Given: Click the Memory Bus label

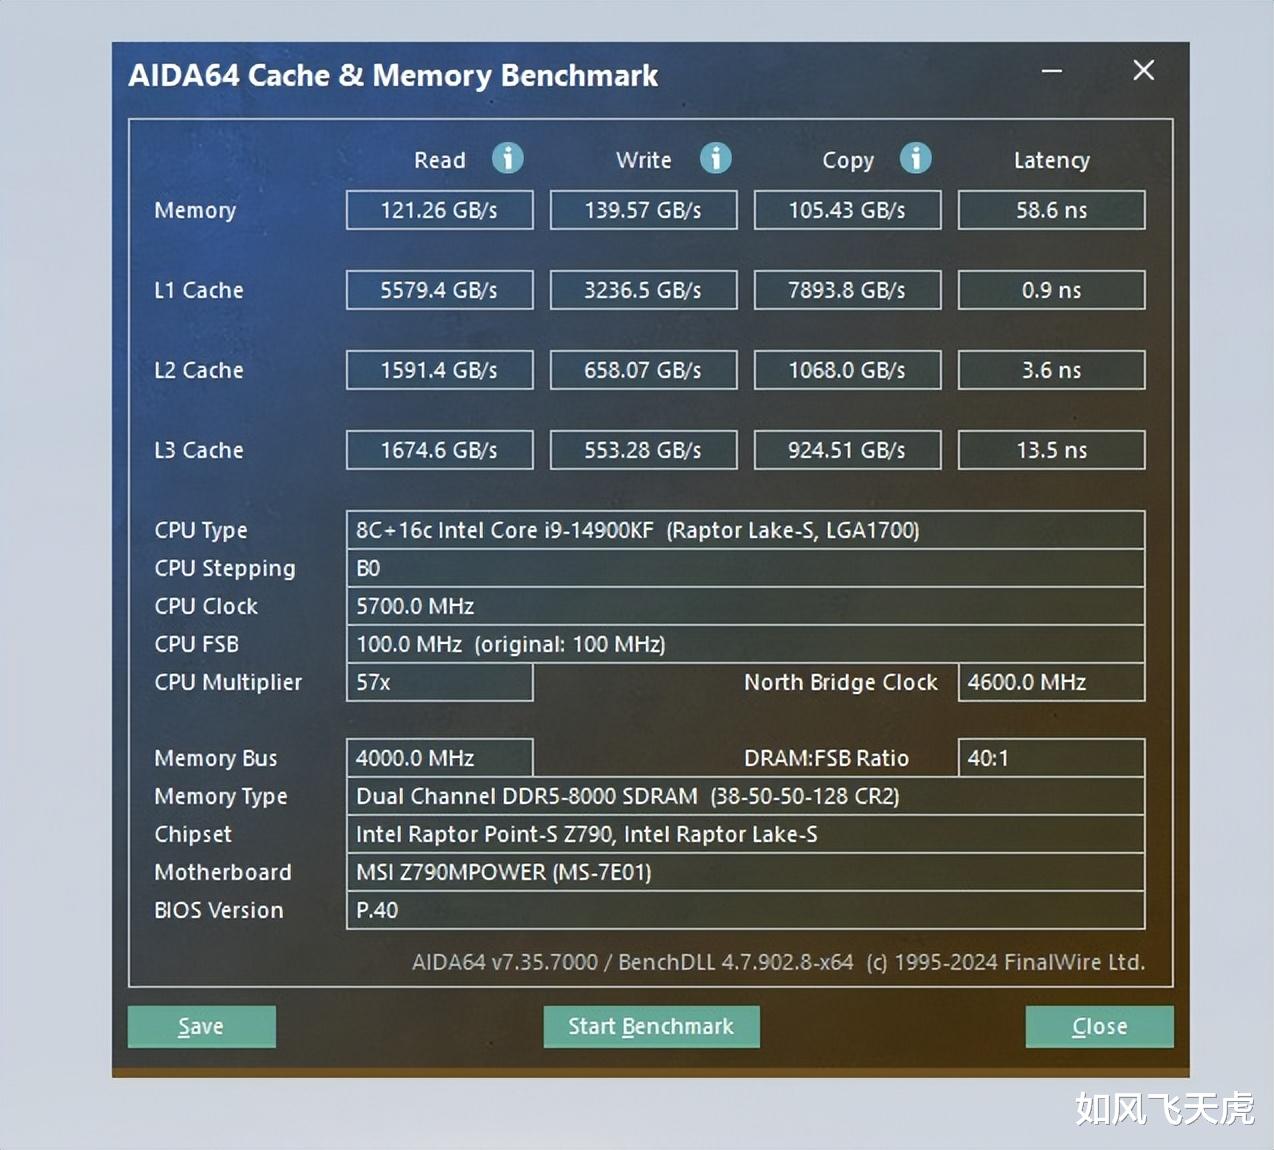Looking at the screenshot, I should [x=216, y=759].
